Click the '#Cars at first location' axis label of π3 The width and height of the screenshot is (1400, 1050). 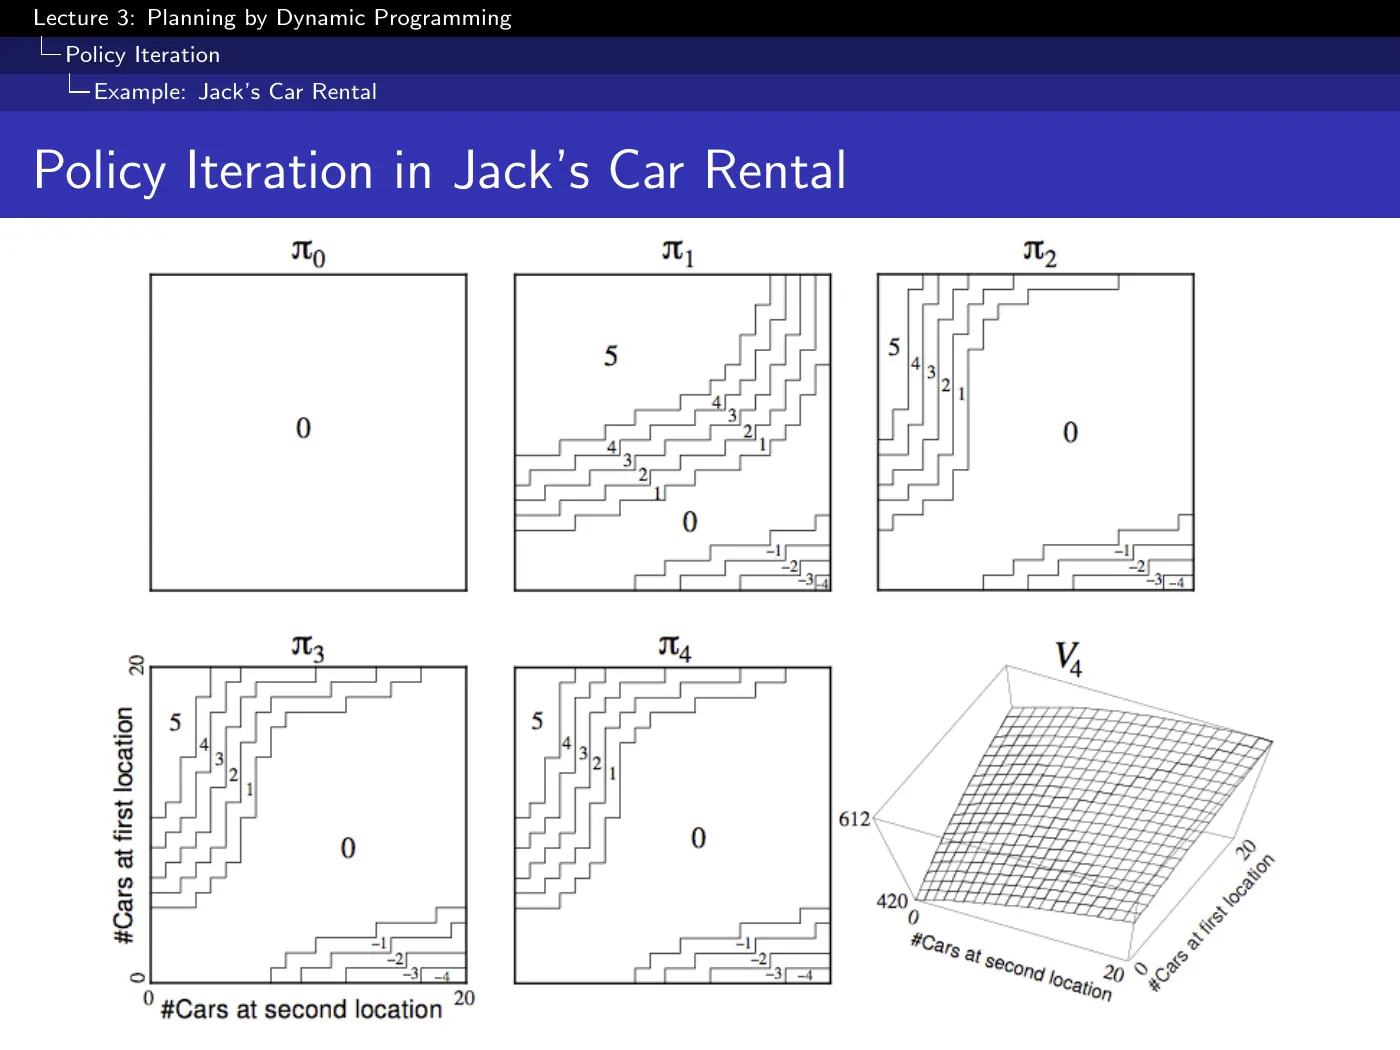[x=124, y=825]
